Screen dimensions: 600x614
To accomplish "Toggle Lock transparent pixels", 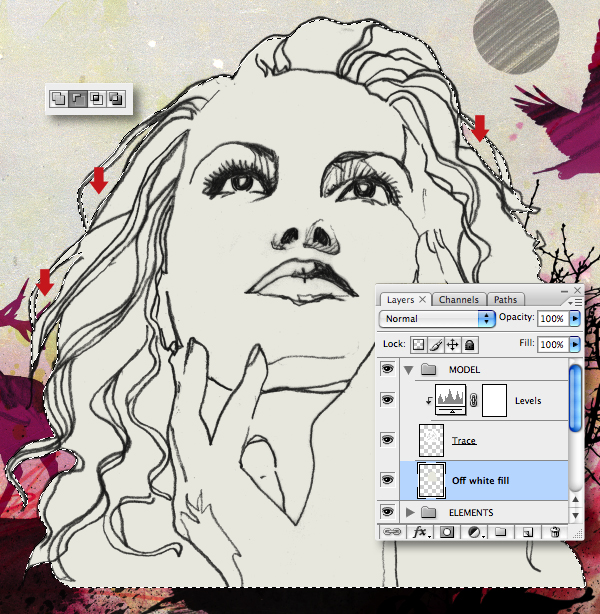I will pos(419,345).
